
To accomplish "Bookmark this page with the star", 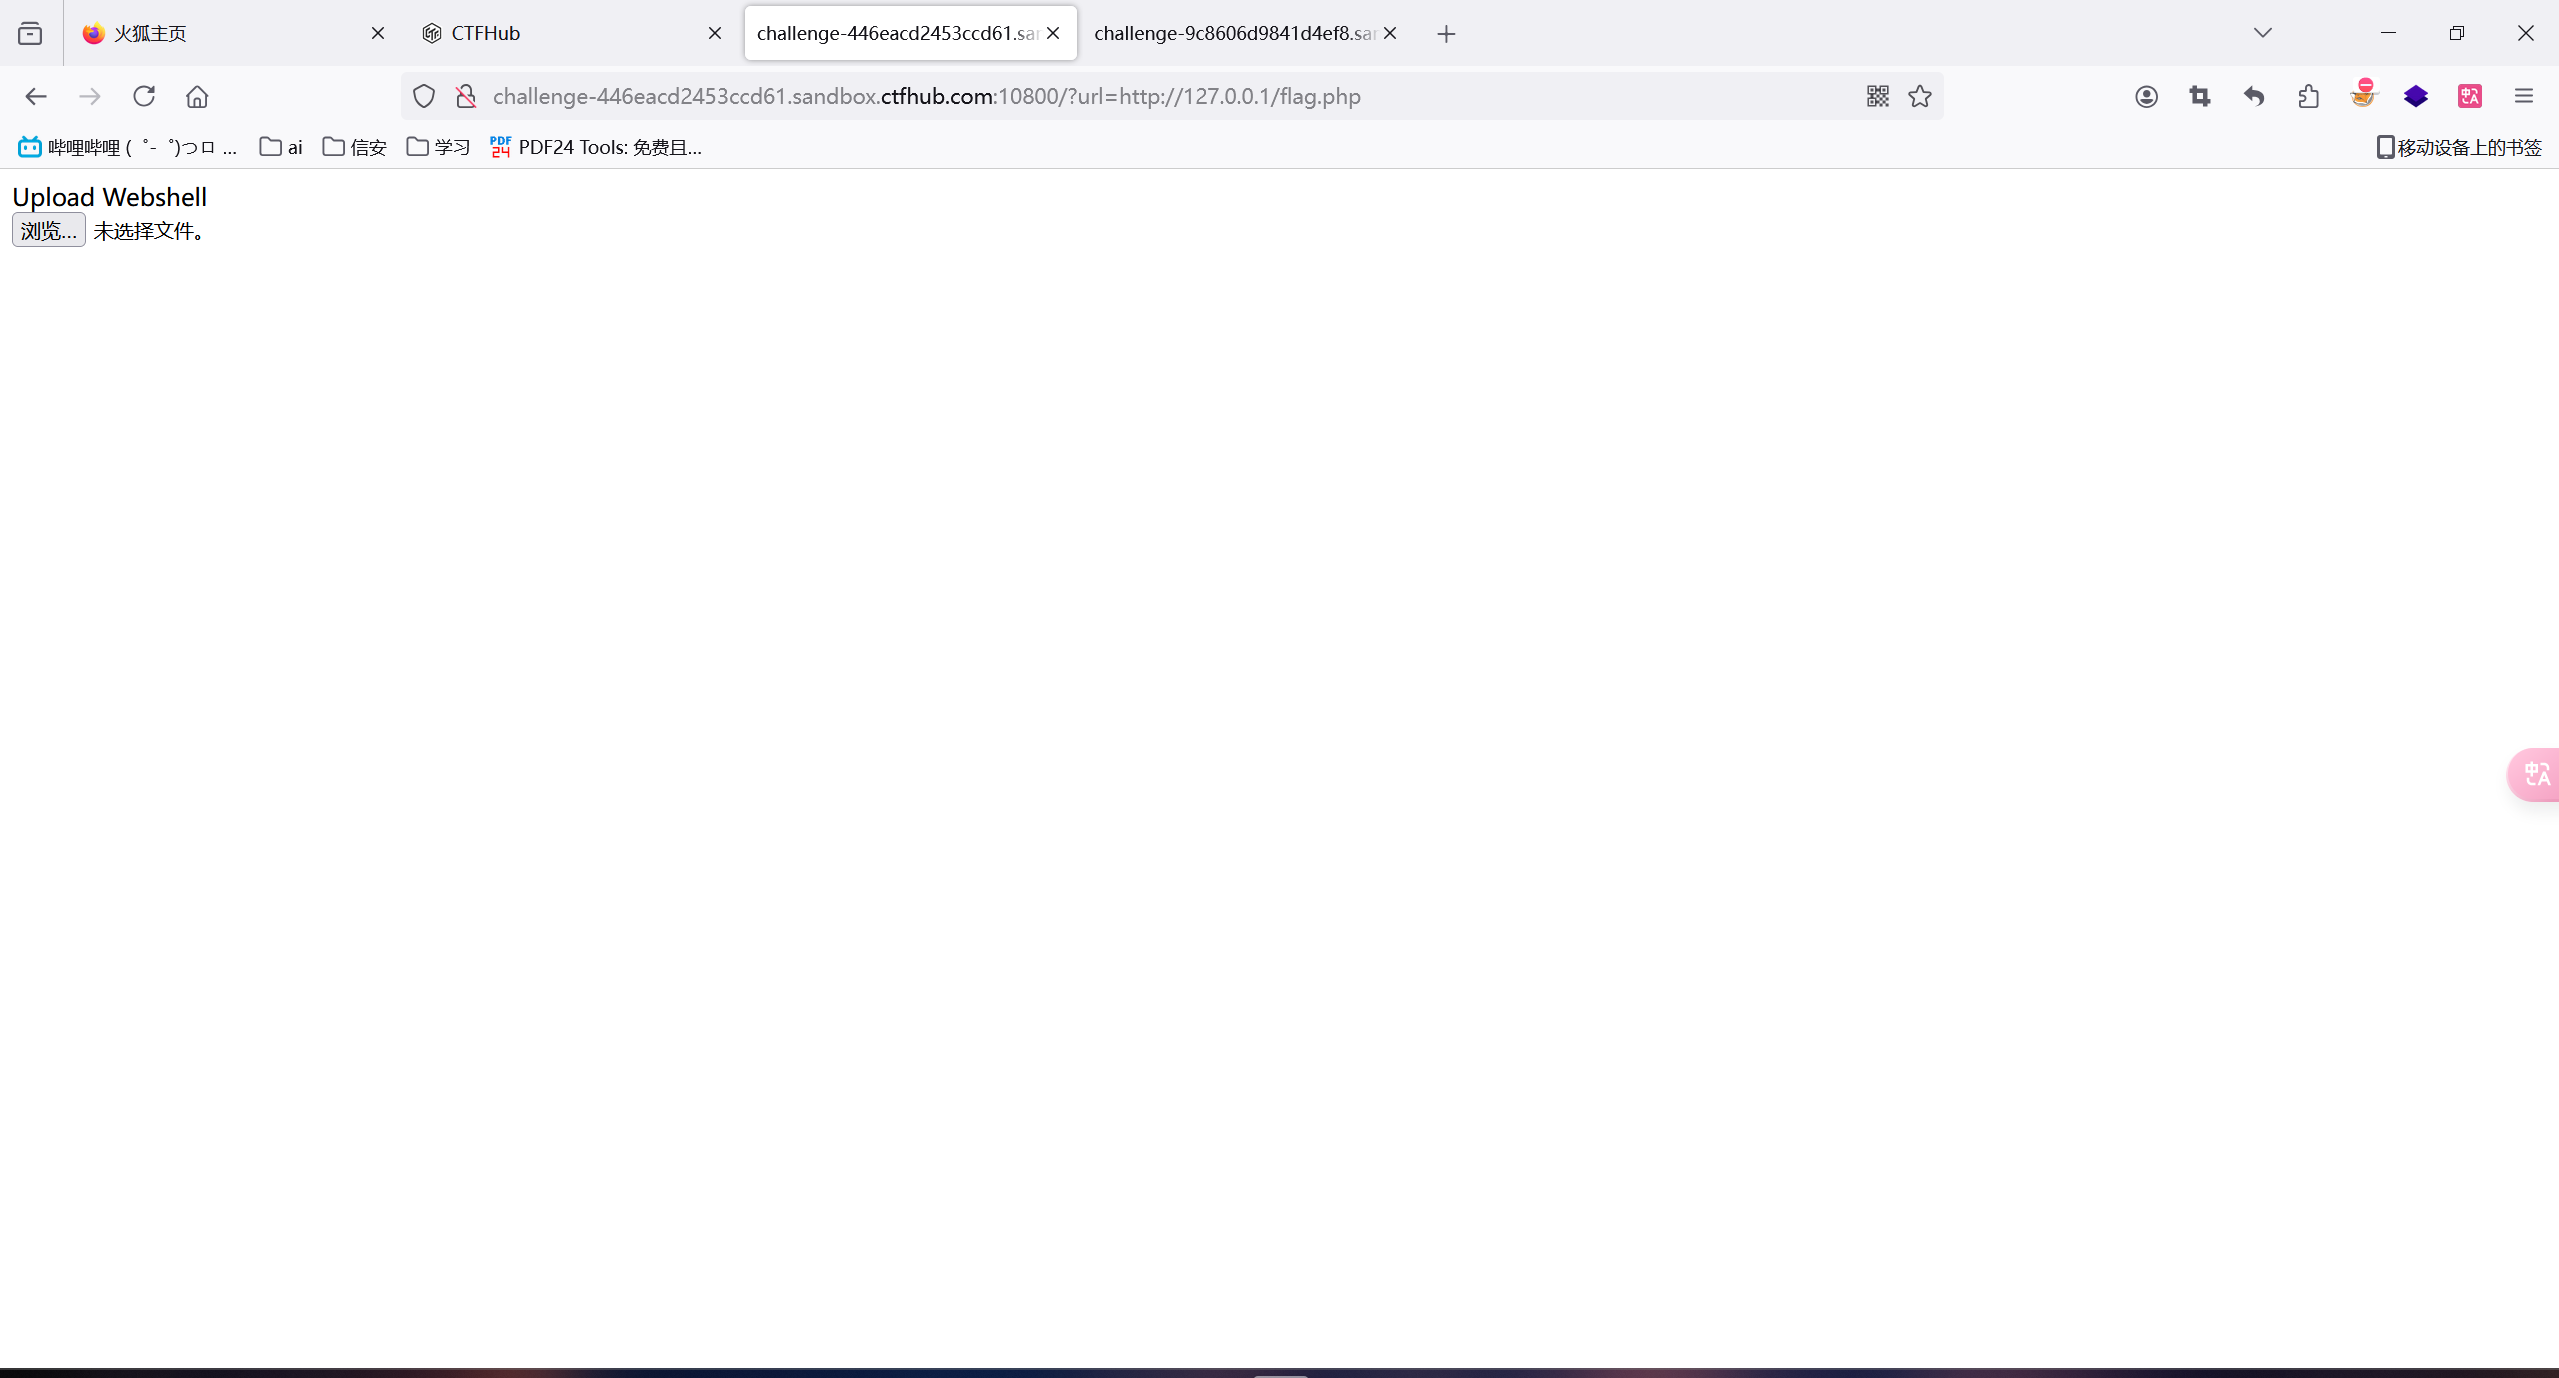I will (x=1920, y=96).
